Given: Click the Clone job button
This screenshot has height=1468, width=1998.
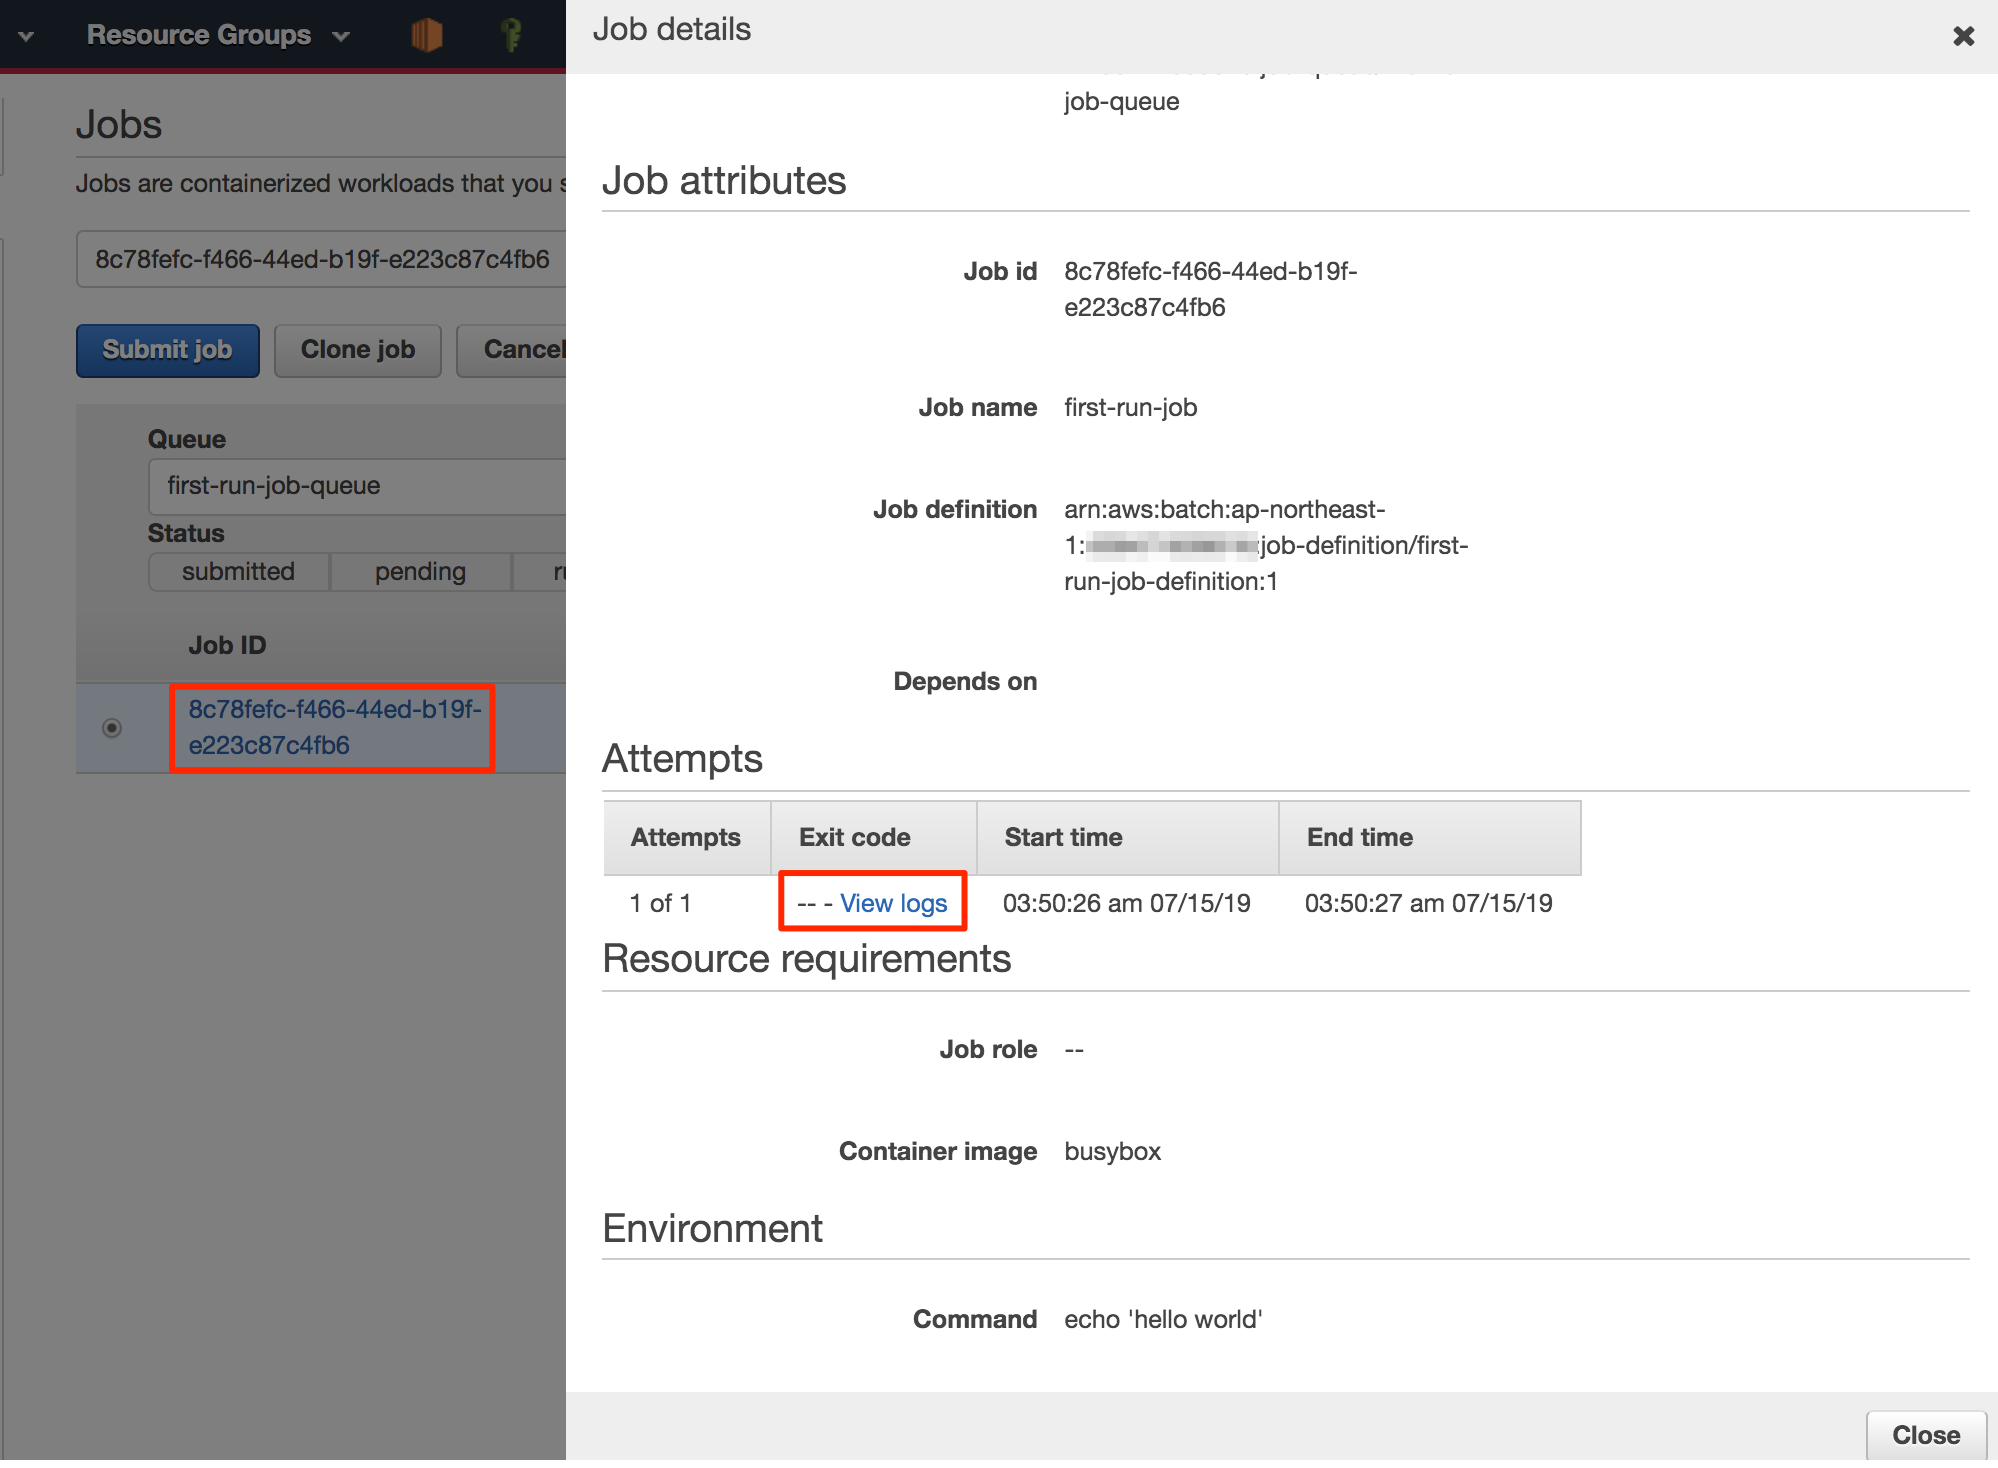Looking at the screenshot, I should [357, 350].
